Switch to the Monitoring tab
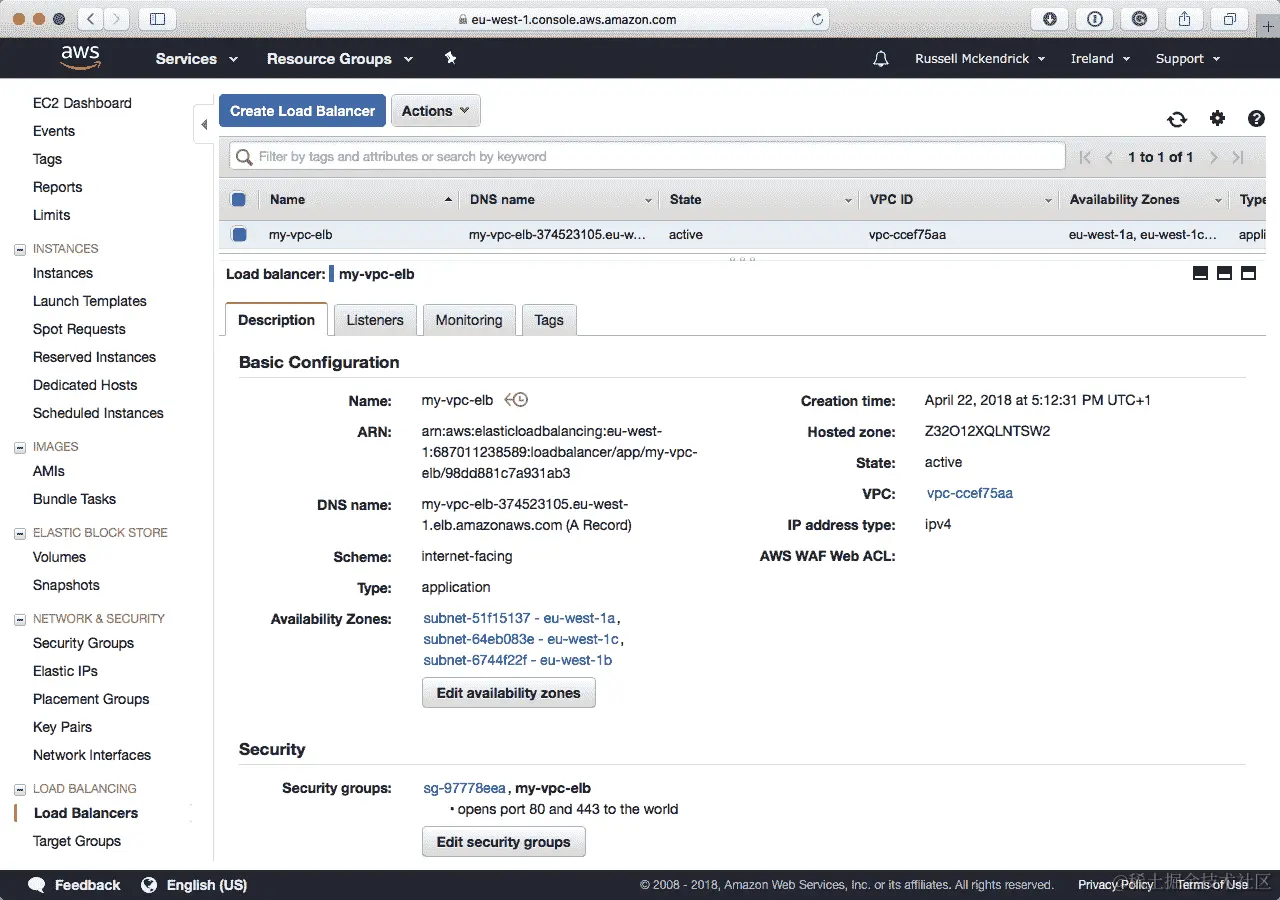The image size is (1280, 900). pos(469,320)
